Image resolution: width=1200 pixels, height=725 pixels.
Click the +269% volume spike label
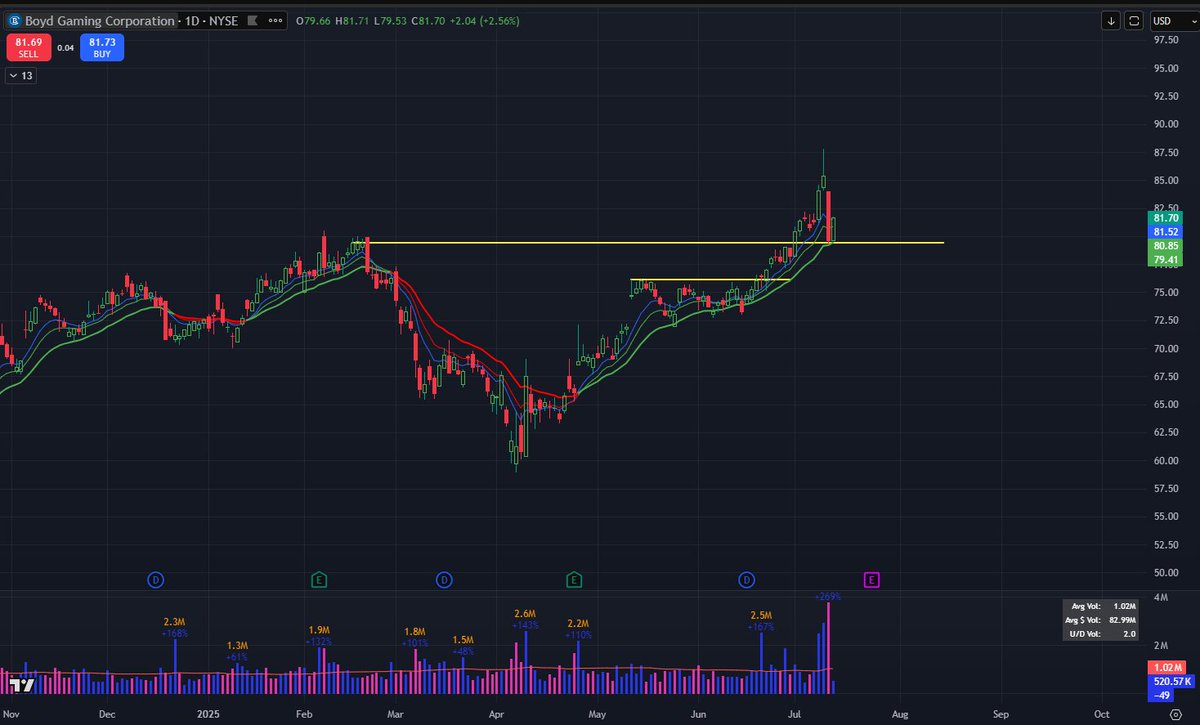coord(828,596)
